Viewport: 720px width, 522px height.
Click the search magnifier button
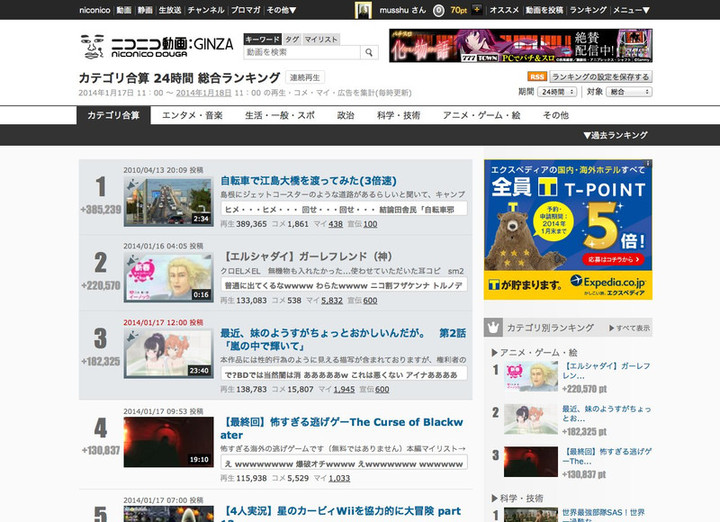(369, 52)
